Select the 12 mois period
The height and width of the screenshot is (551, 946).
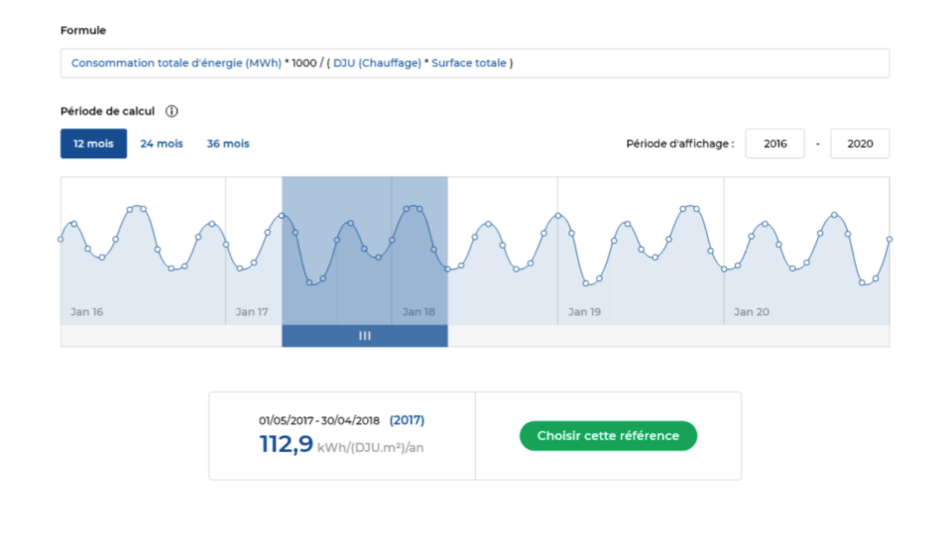pos(93,144)
